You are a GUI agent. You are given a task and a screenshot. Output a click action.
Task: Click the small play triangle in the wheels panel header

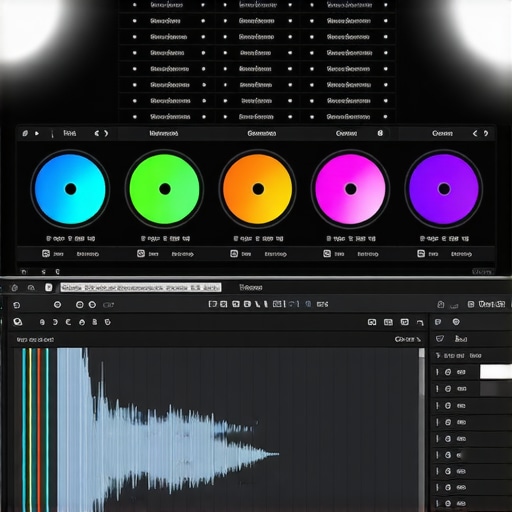click(x=37, y=133)
